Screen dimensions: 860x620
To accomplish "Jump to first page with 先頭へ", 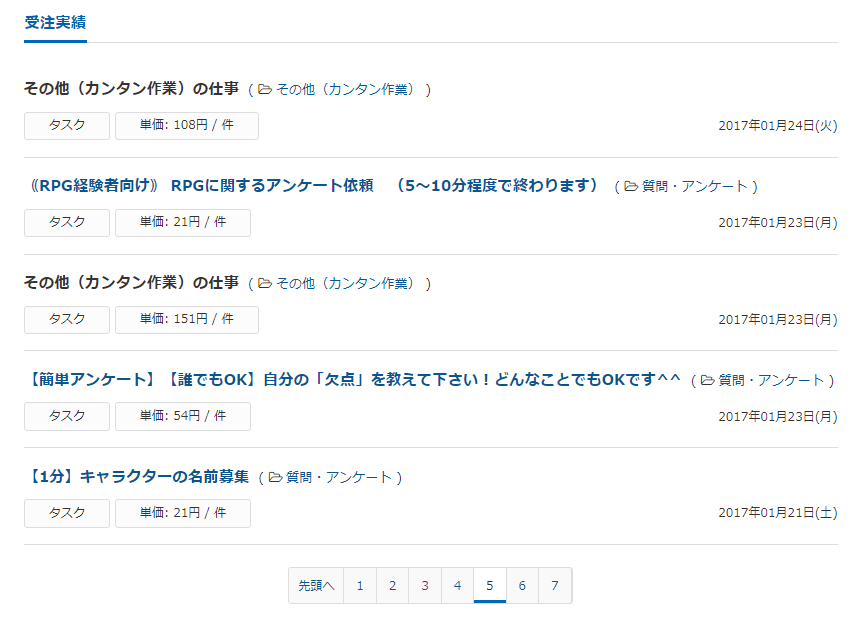I will (x=316, y=586).
